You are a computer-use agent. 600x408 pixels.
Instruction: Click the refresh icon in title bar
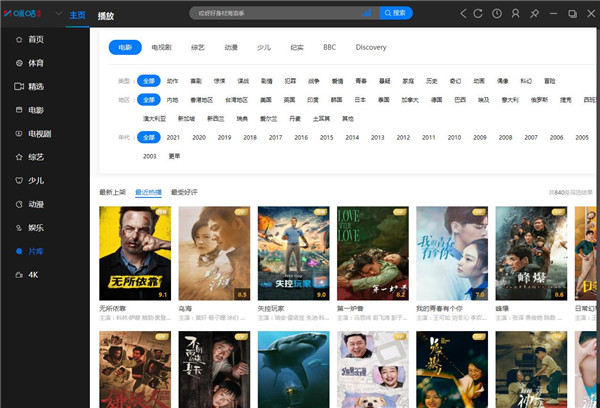click(480, 13)
